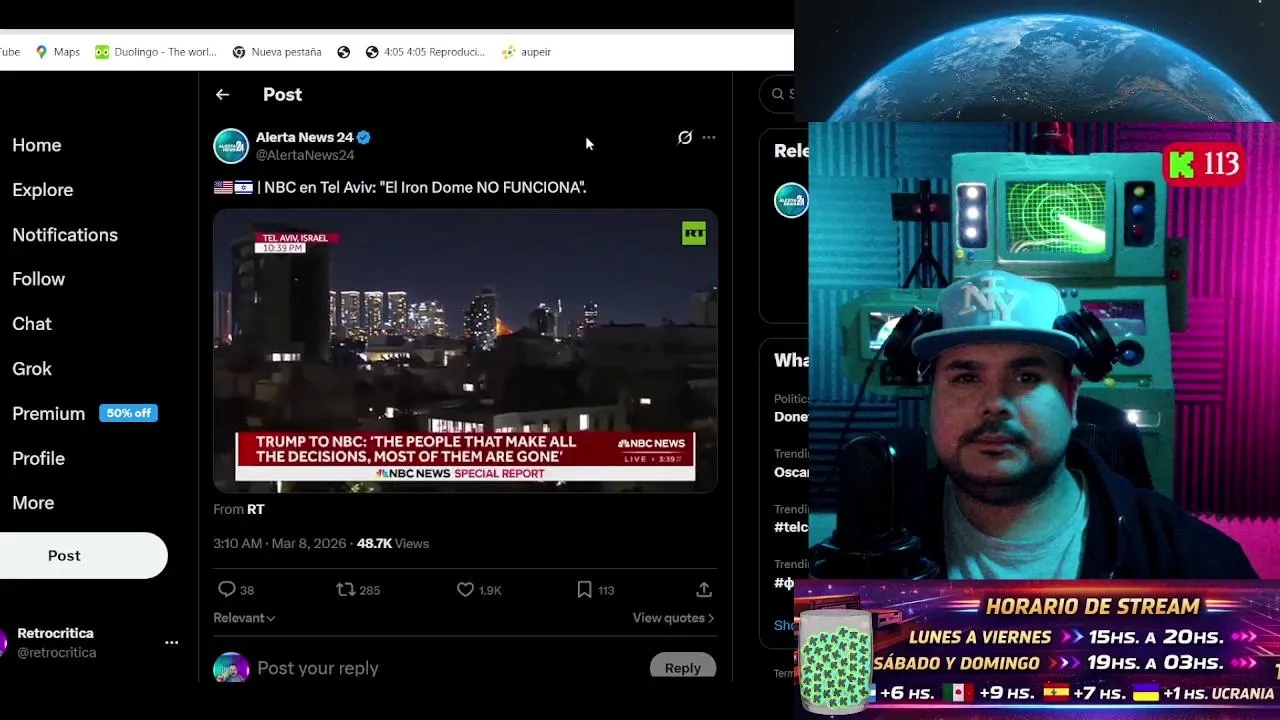Open the 4:05 Reproduci... bookmark
This screenshot has width=1280, height=720.
click(425, 52)
